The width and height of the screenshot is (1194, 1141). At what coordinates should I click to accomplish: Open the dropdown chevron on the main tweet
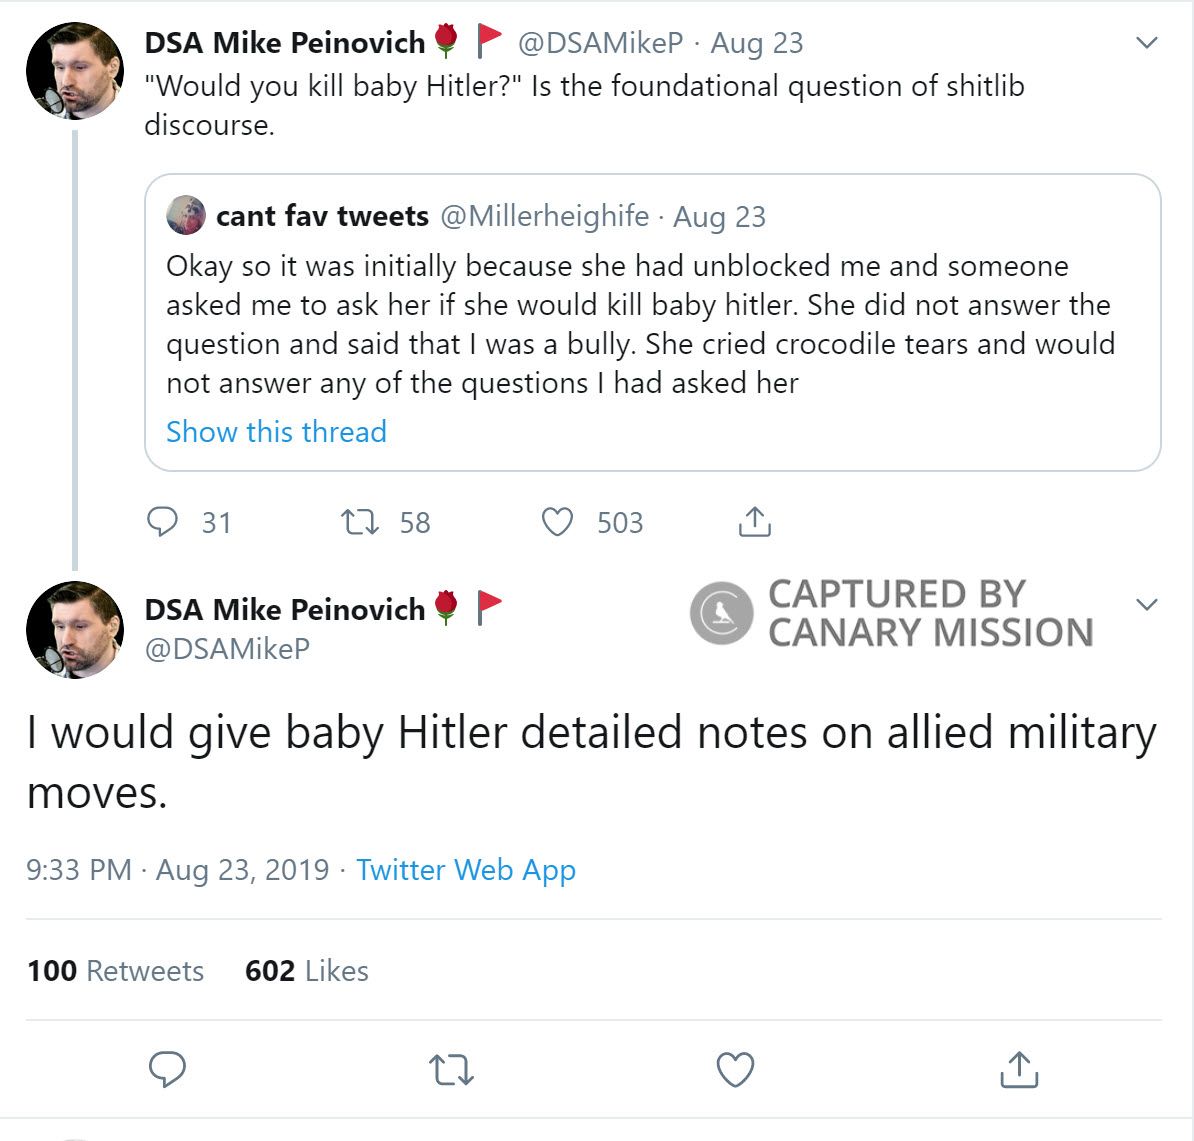point(1147,605)
